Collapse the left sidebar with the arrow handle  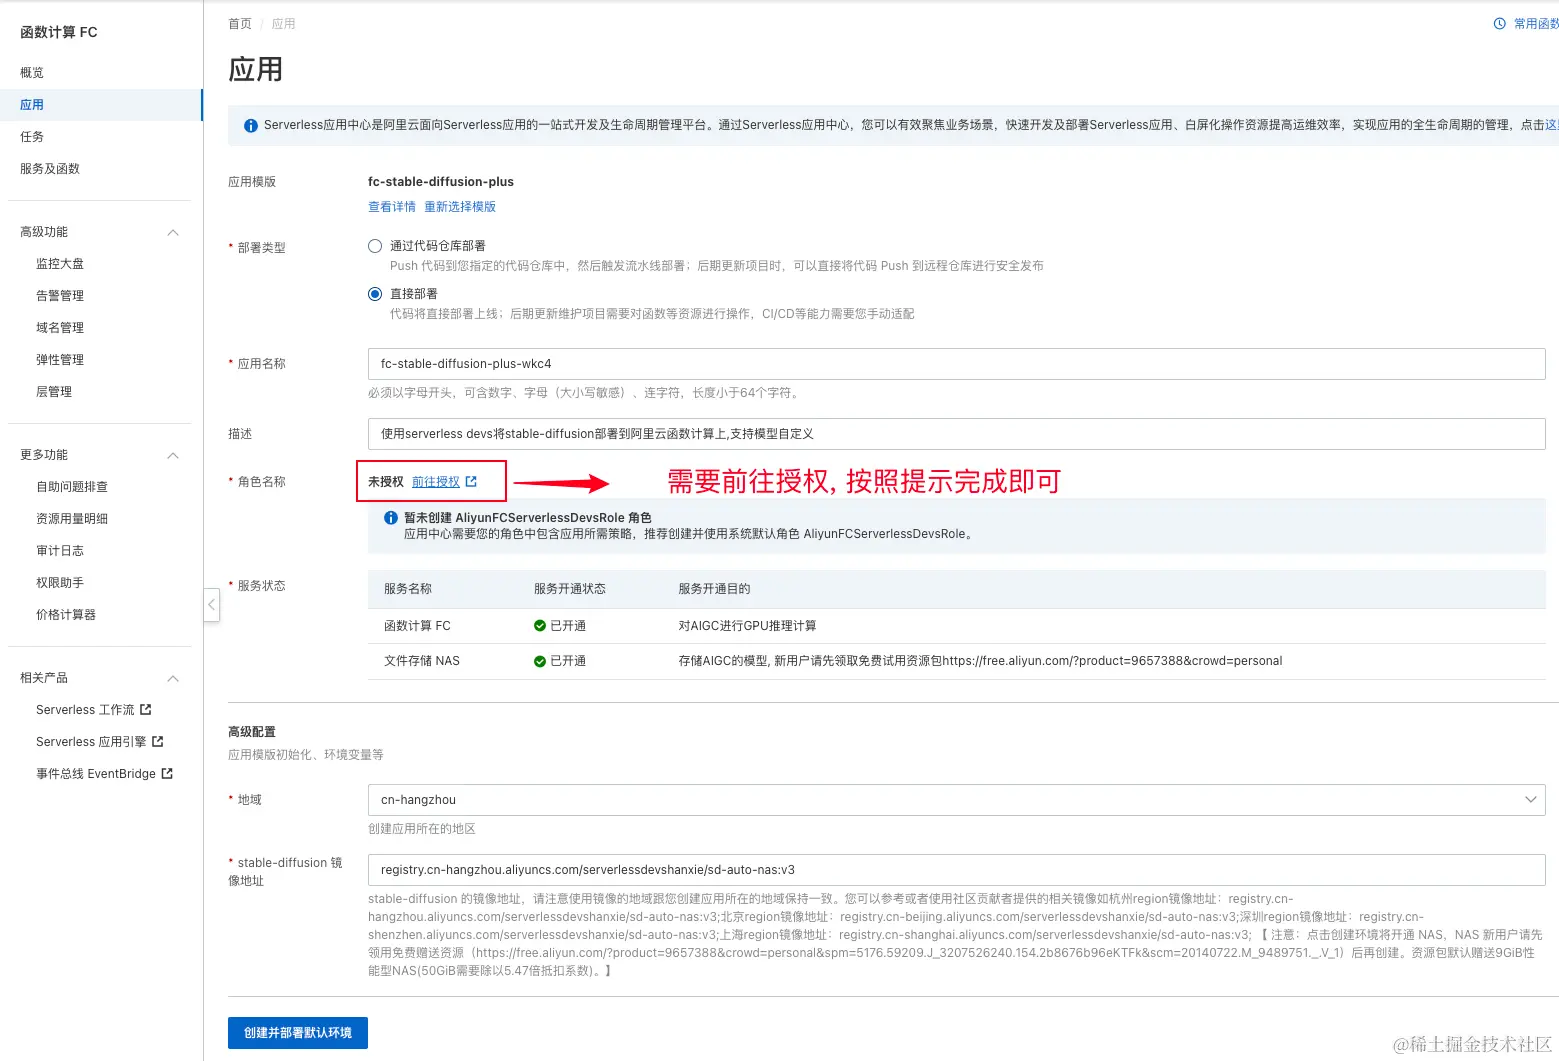(212, 605)
